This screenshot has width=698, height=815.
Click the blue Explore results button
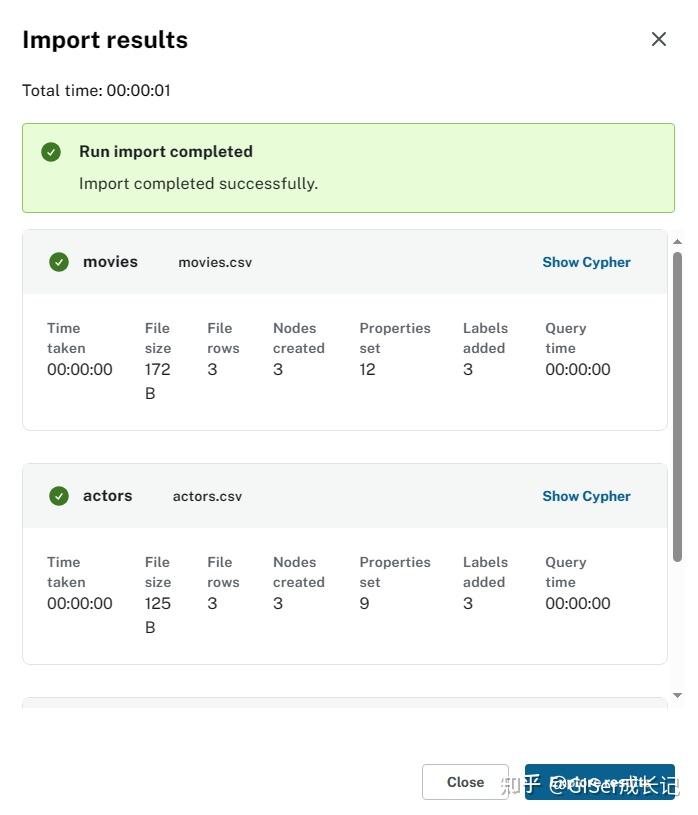[599, 782]
